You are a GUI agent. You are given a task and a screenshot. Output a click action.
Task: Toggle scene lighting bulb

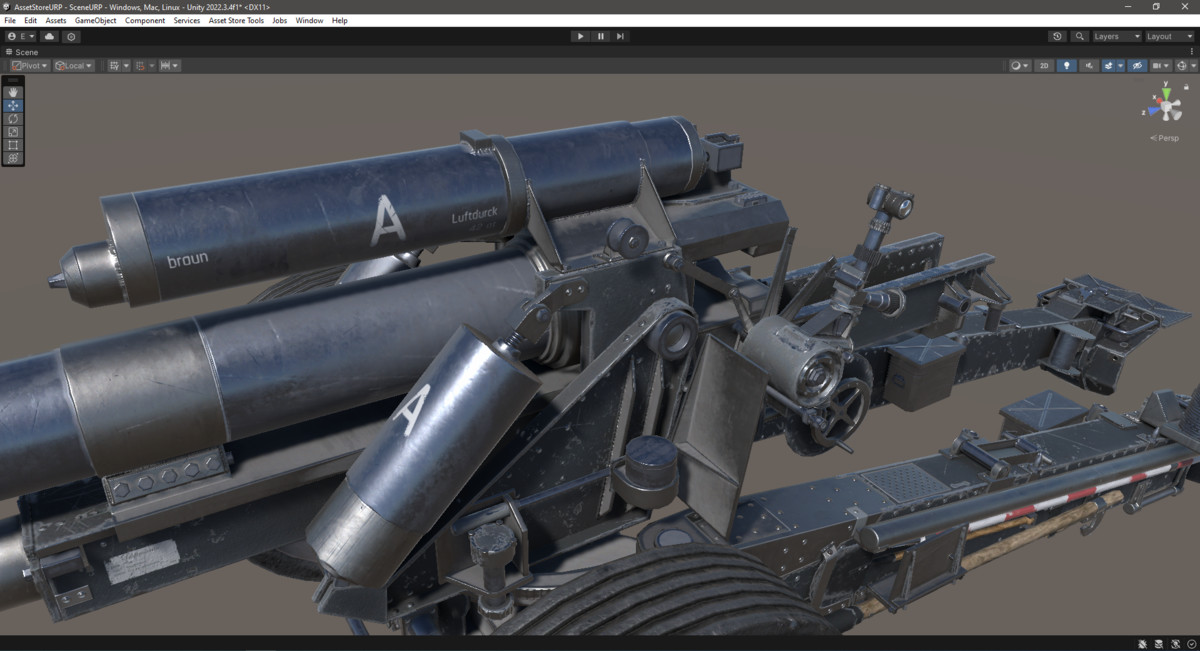1067,66
